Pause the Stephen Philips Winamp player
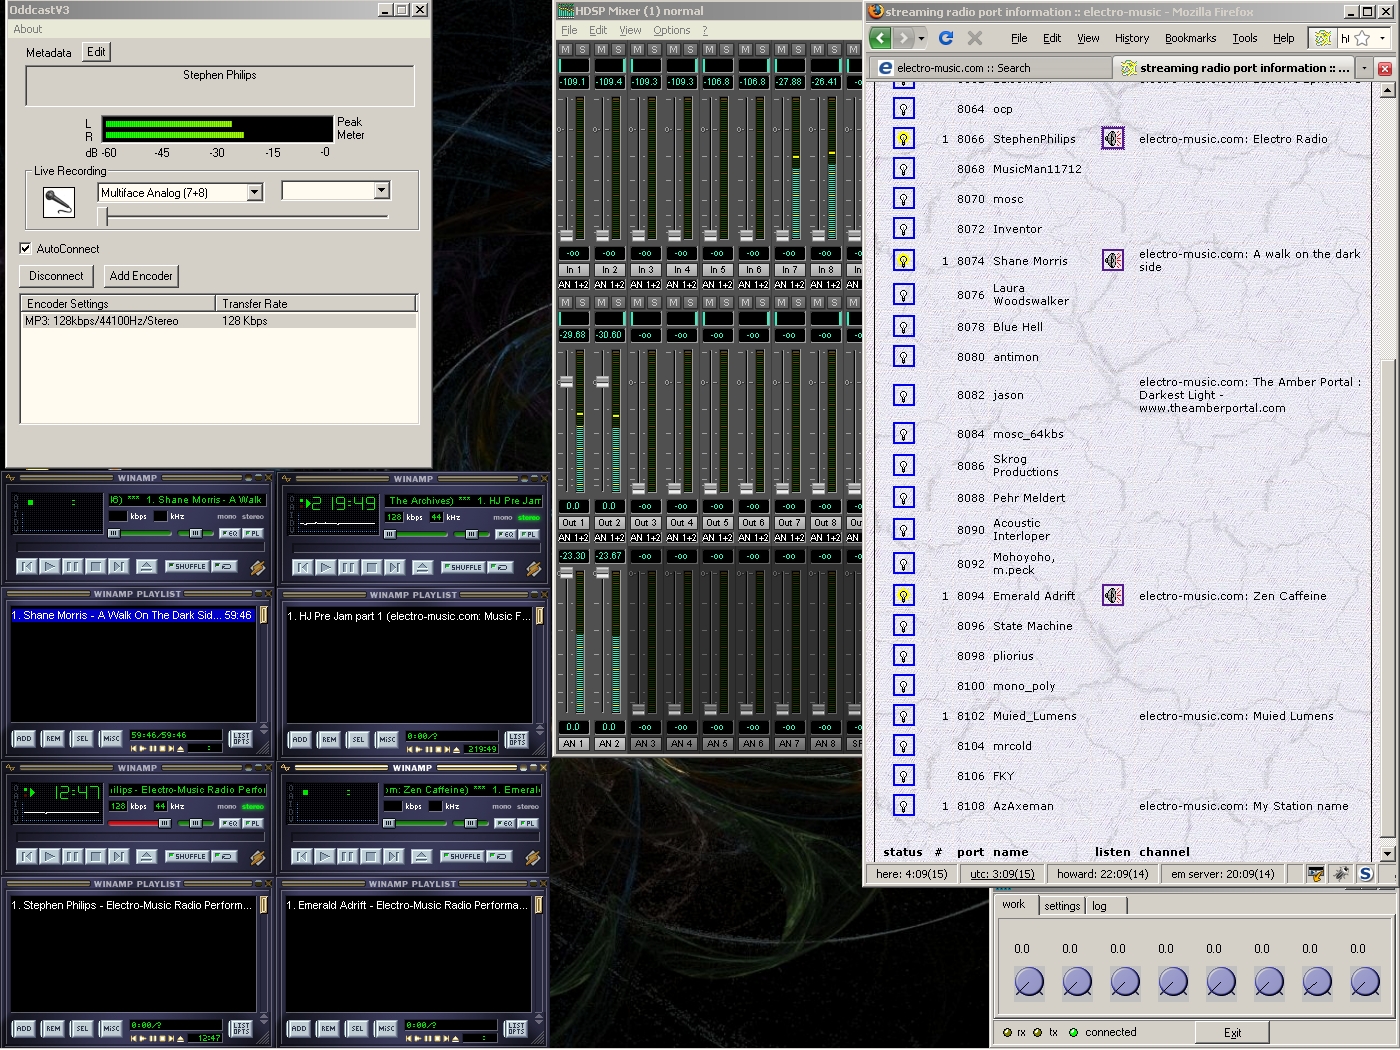Viewport: 1400px width, 1050px height. 72,856
